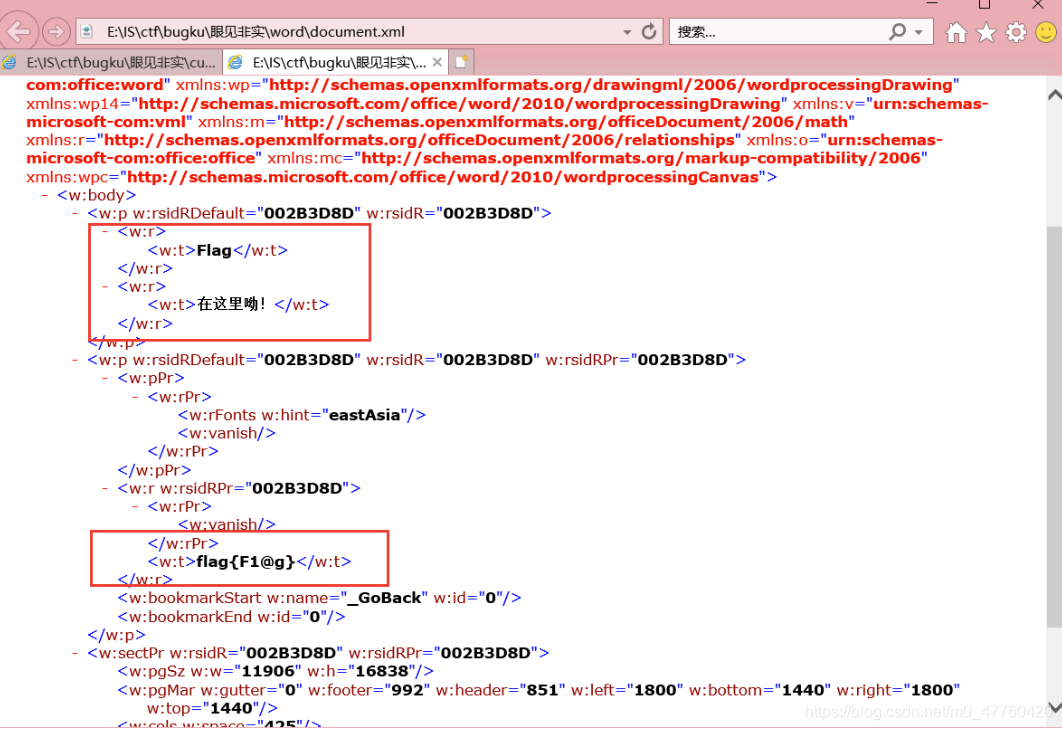
Task: Collapse the w:rPr node under w:r rsidRPr
Action: 135,506
